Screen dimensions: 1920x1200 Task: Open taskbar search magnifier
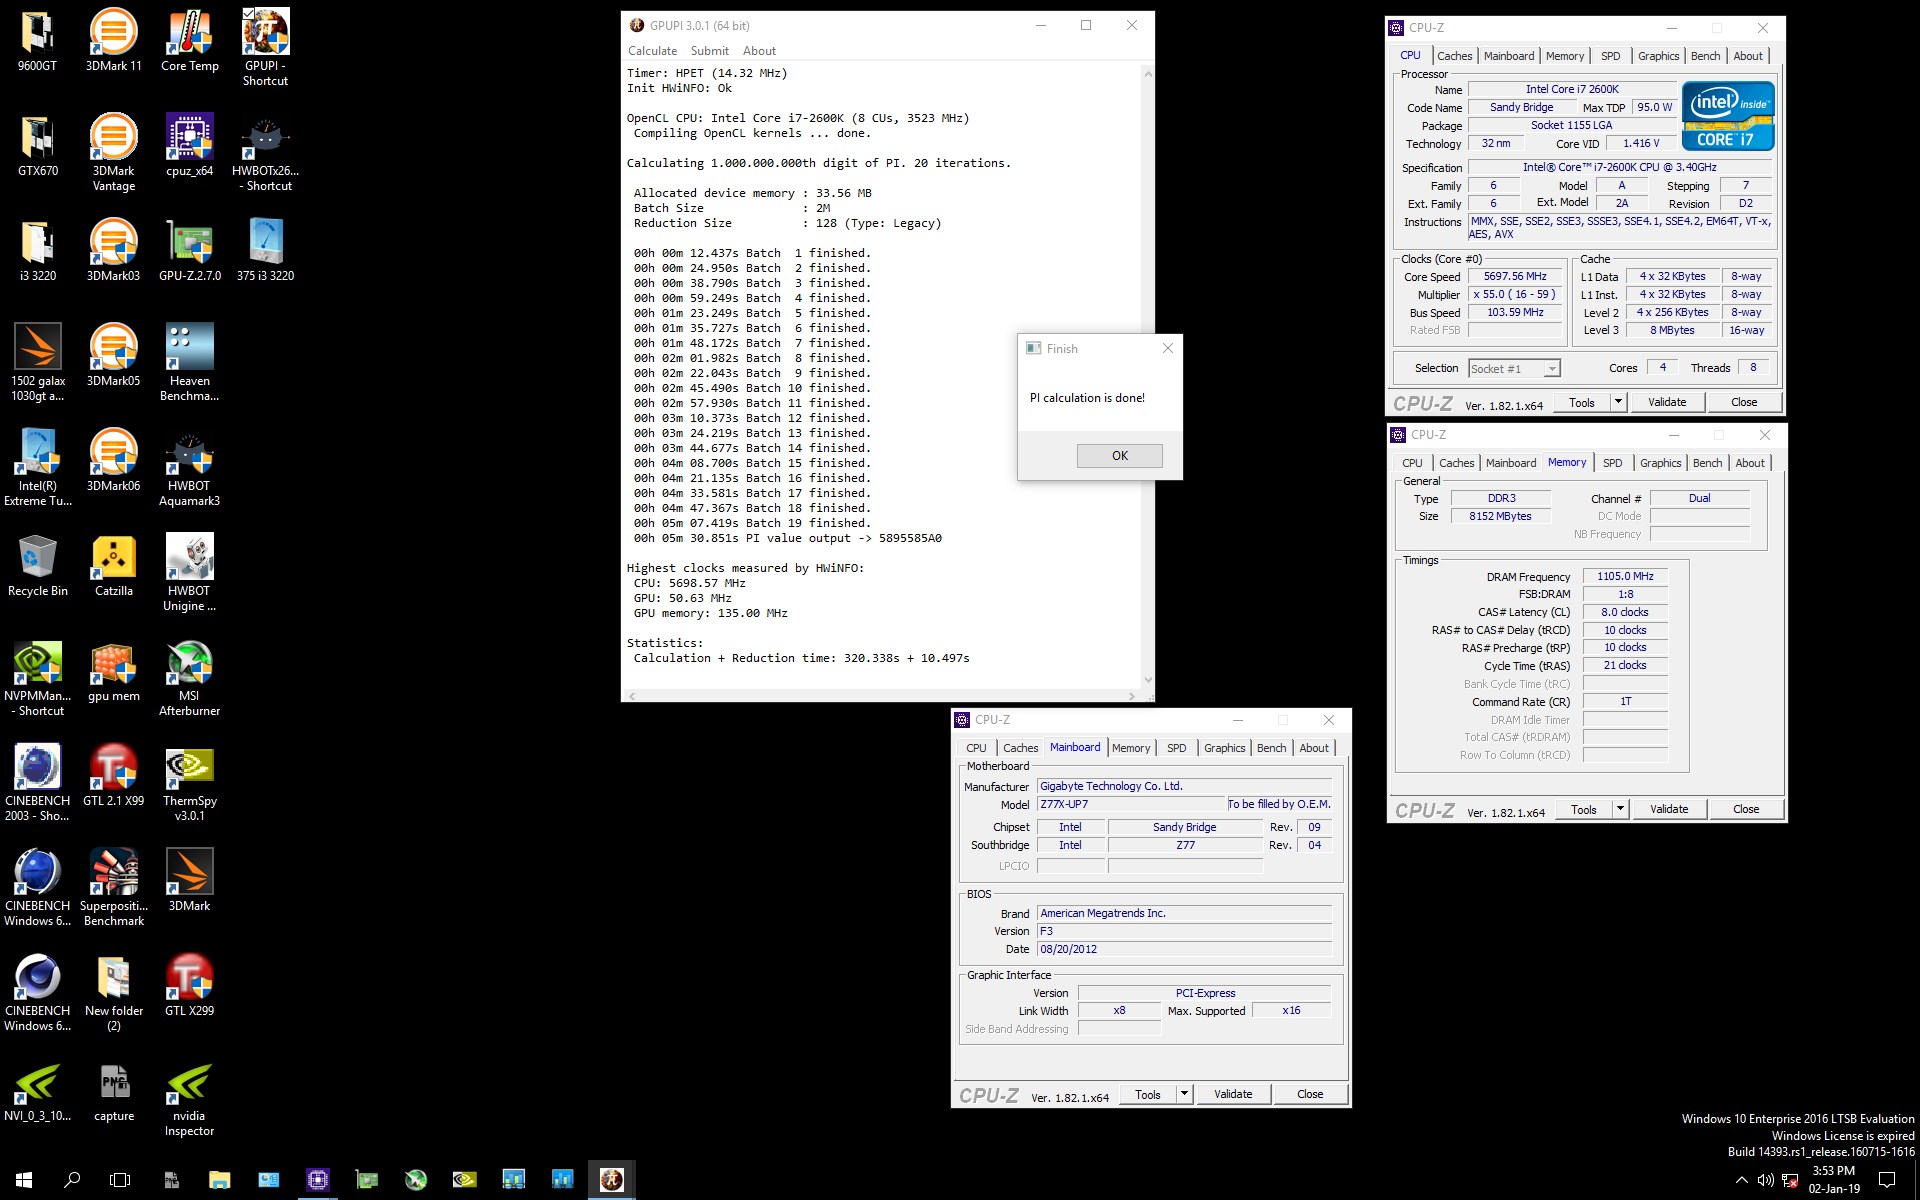(72, 1180)
